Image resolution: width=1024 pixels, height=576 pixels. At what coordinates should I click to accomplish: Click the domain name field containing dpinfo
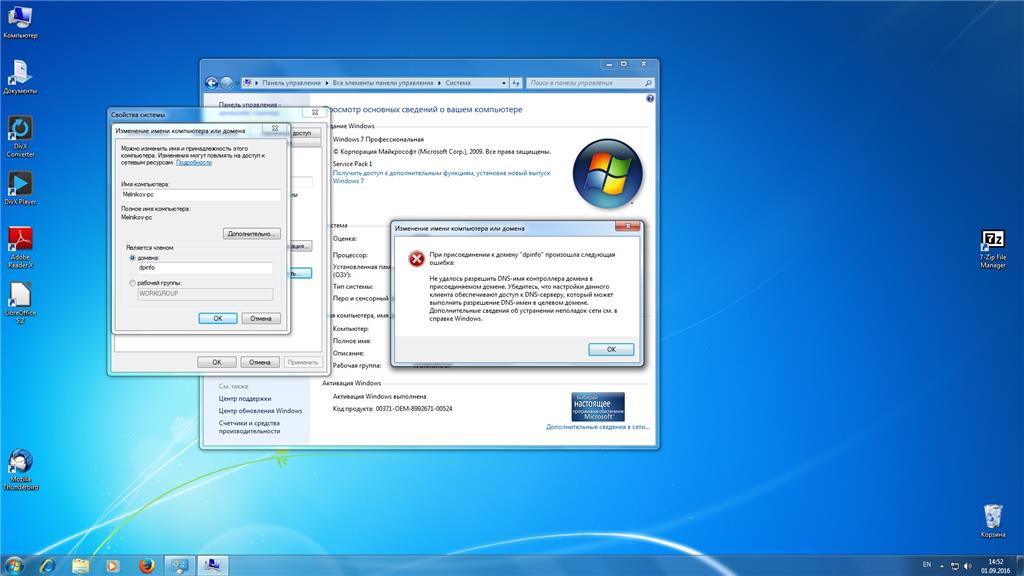click(x=204, y=268)
